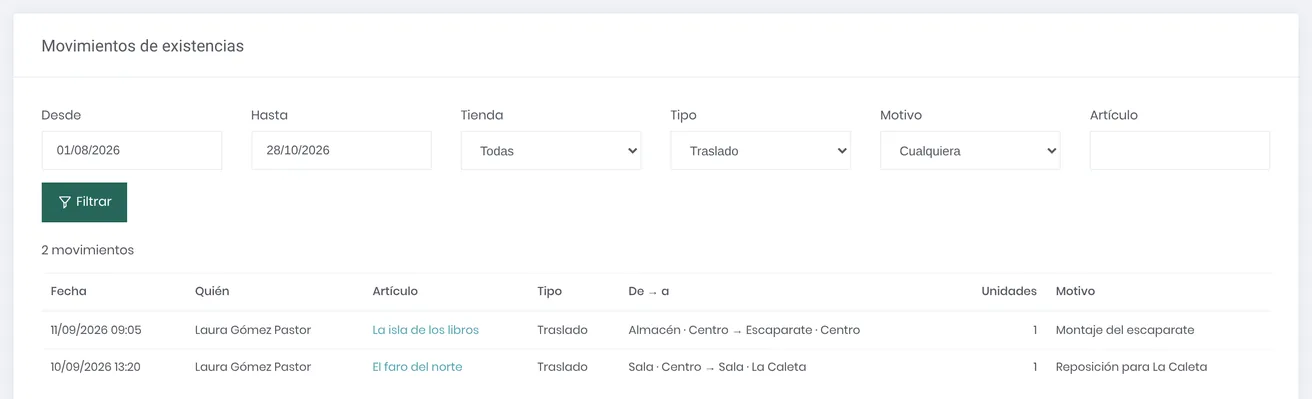Click the Tipo column header in table
Screen dimensions: 1312x399
click(549, 291)
